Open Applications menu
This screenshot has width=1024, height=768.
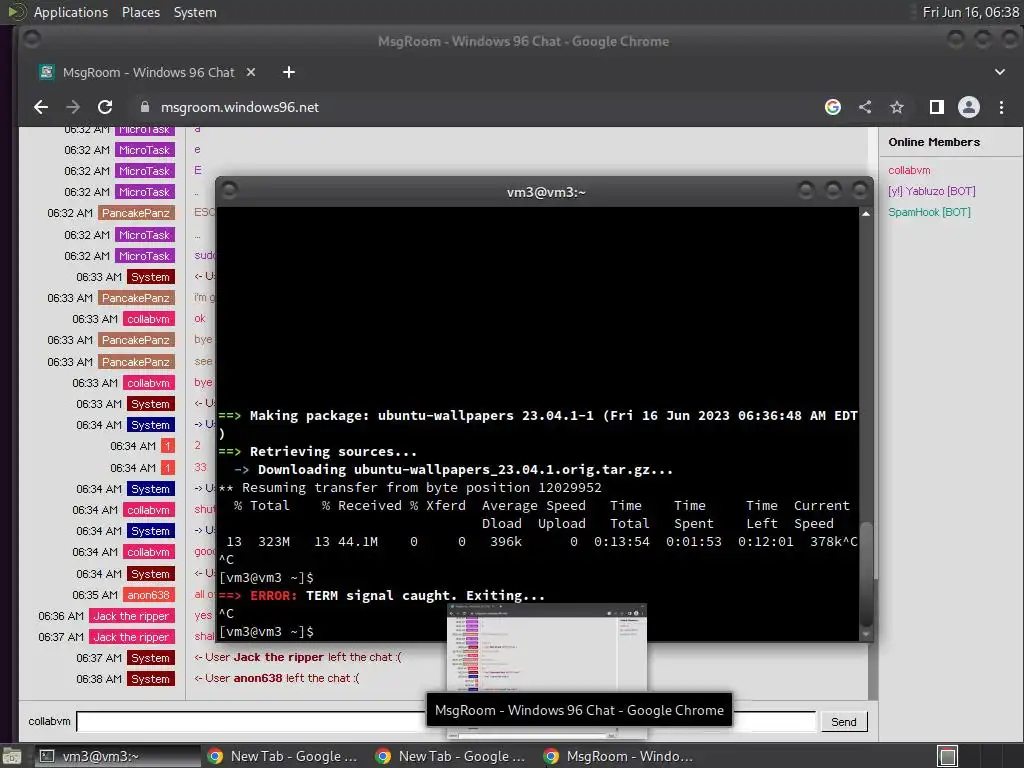coord(71,12)
